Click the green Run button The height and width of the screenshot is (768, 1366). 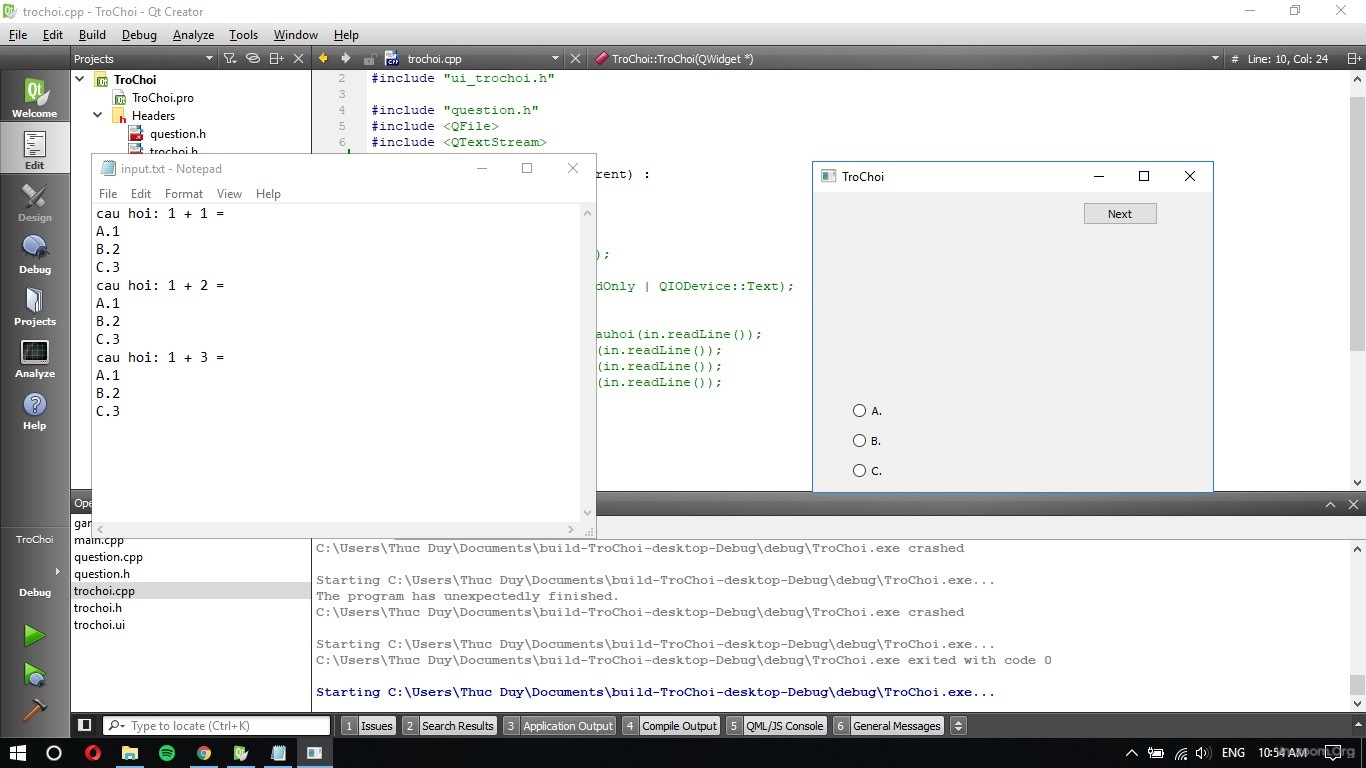tap(34, 636)
